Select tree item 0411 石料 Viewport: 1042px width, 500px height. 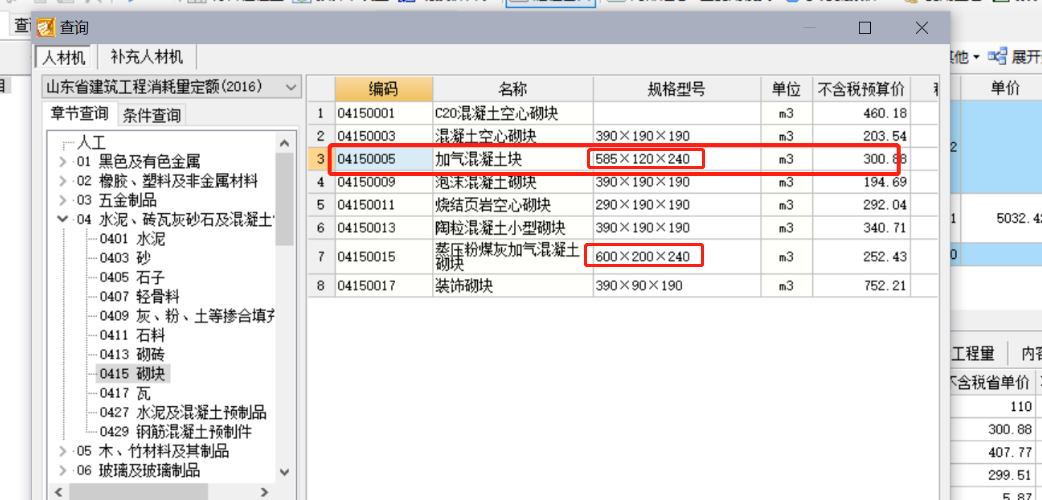(x=132, y=335)
